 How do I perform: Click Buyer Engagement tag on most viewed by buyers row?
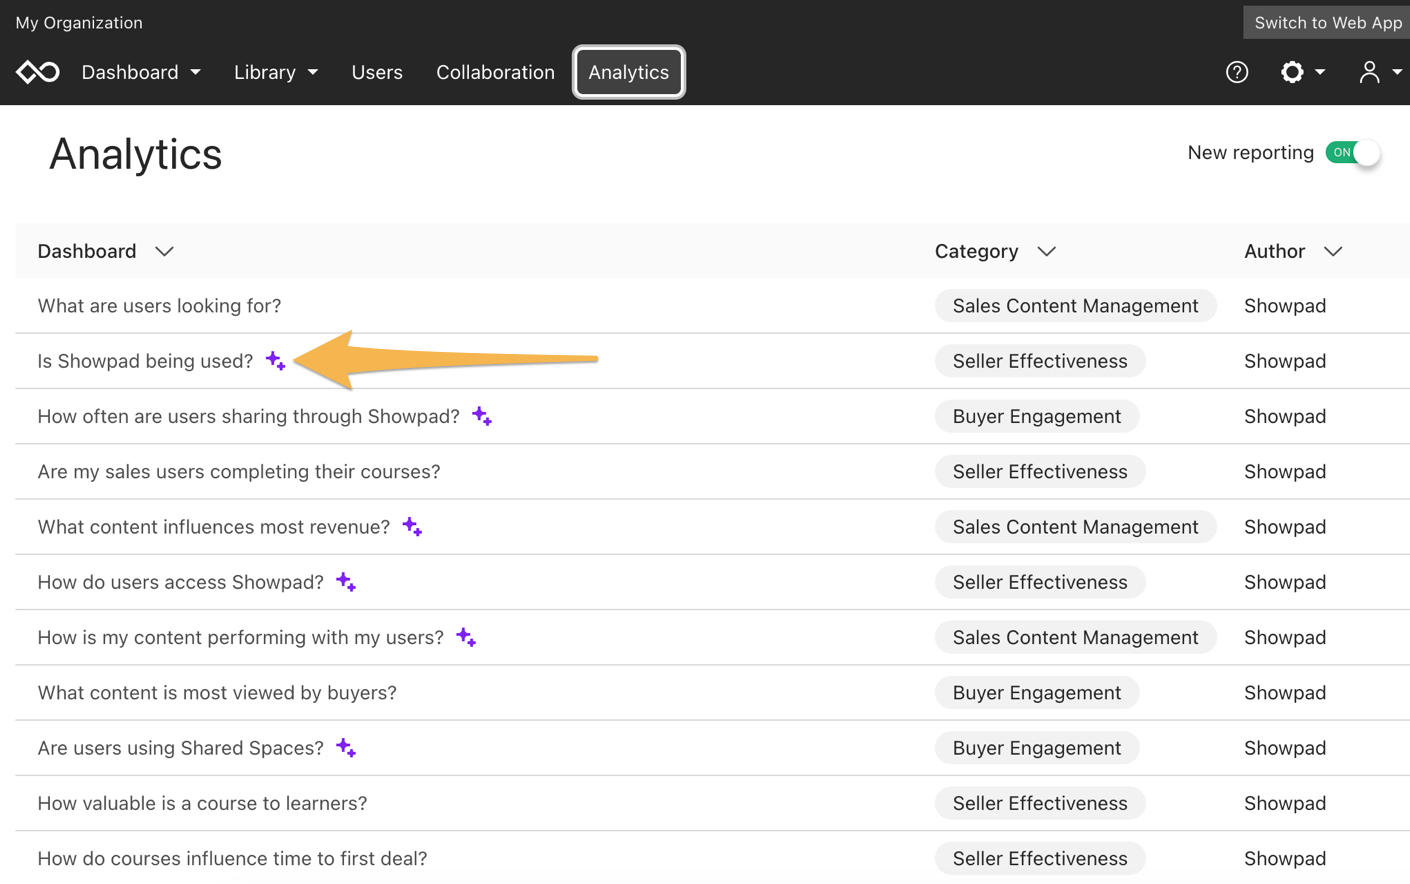click(x=1037, y=693)
